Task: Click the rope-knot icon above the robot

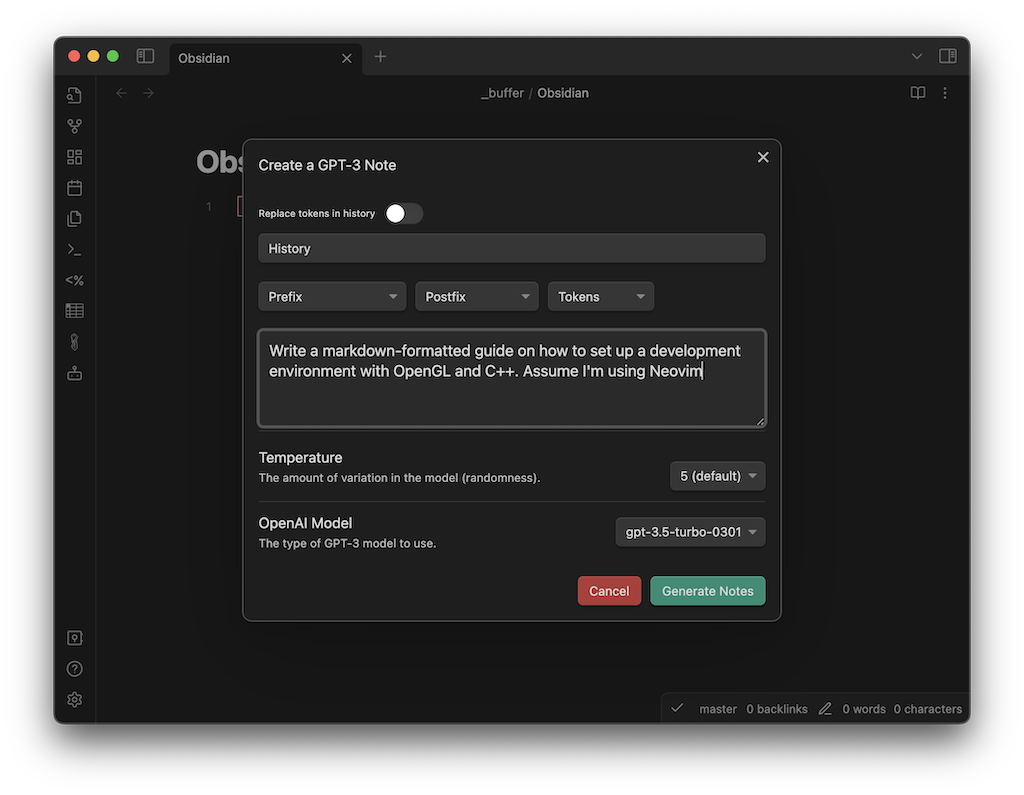Action: [74, 342]
